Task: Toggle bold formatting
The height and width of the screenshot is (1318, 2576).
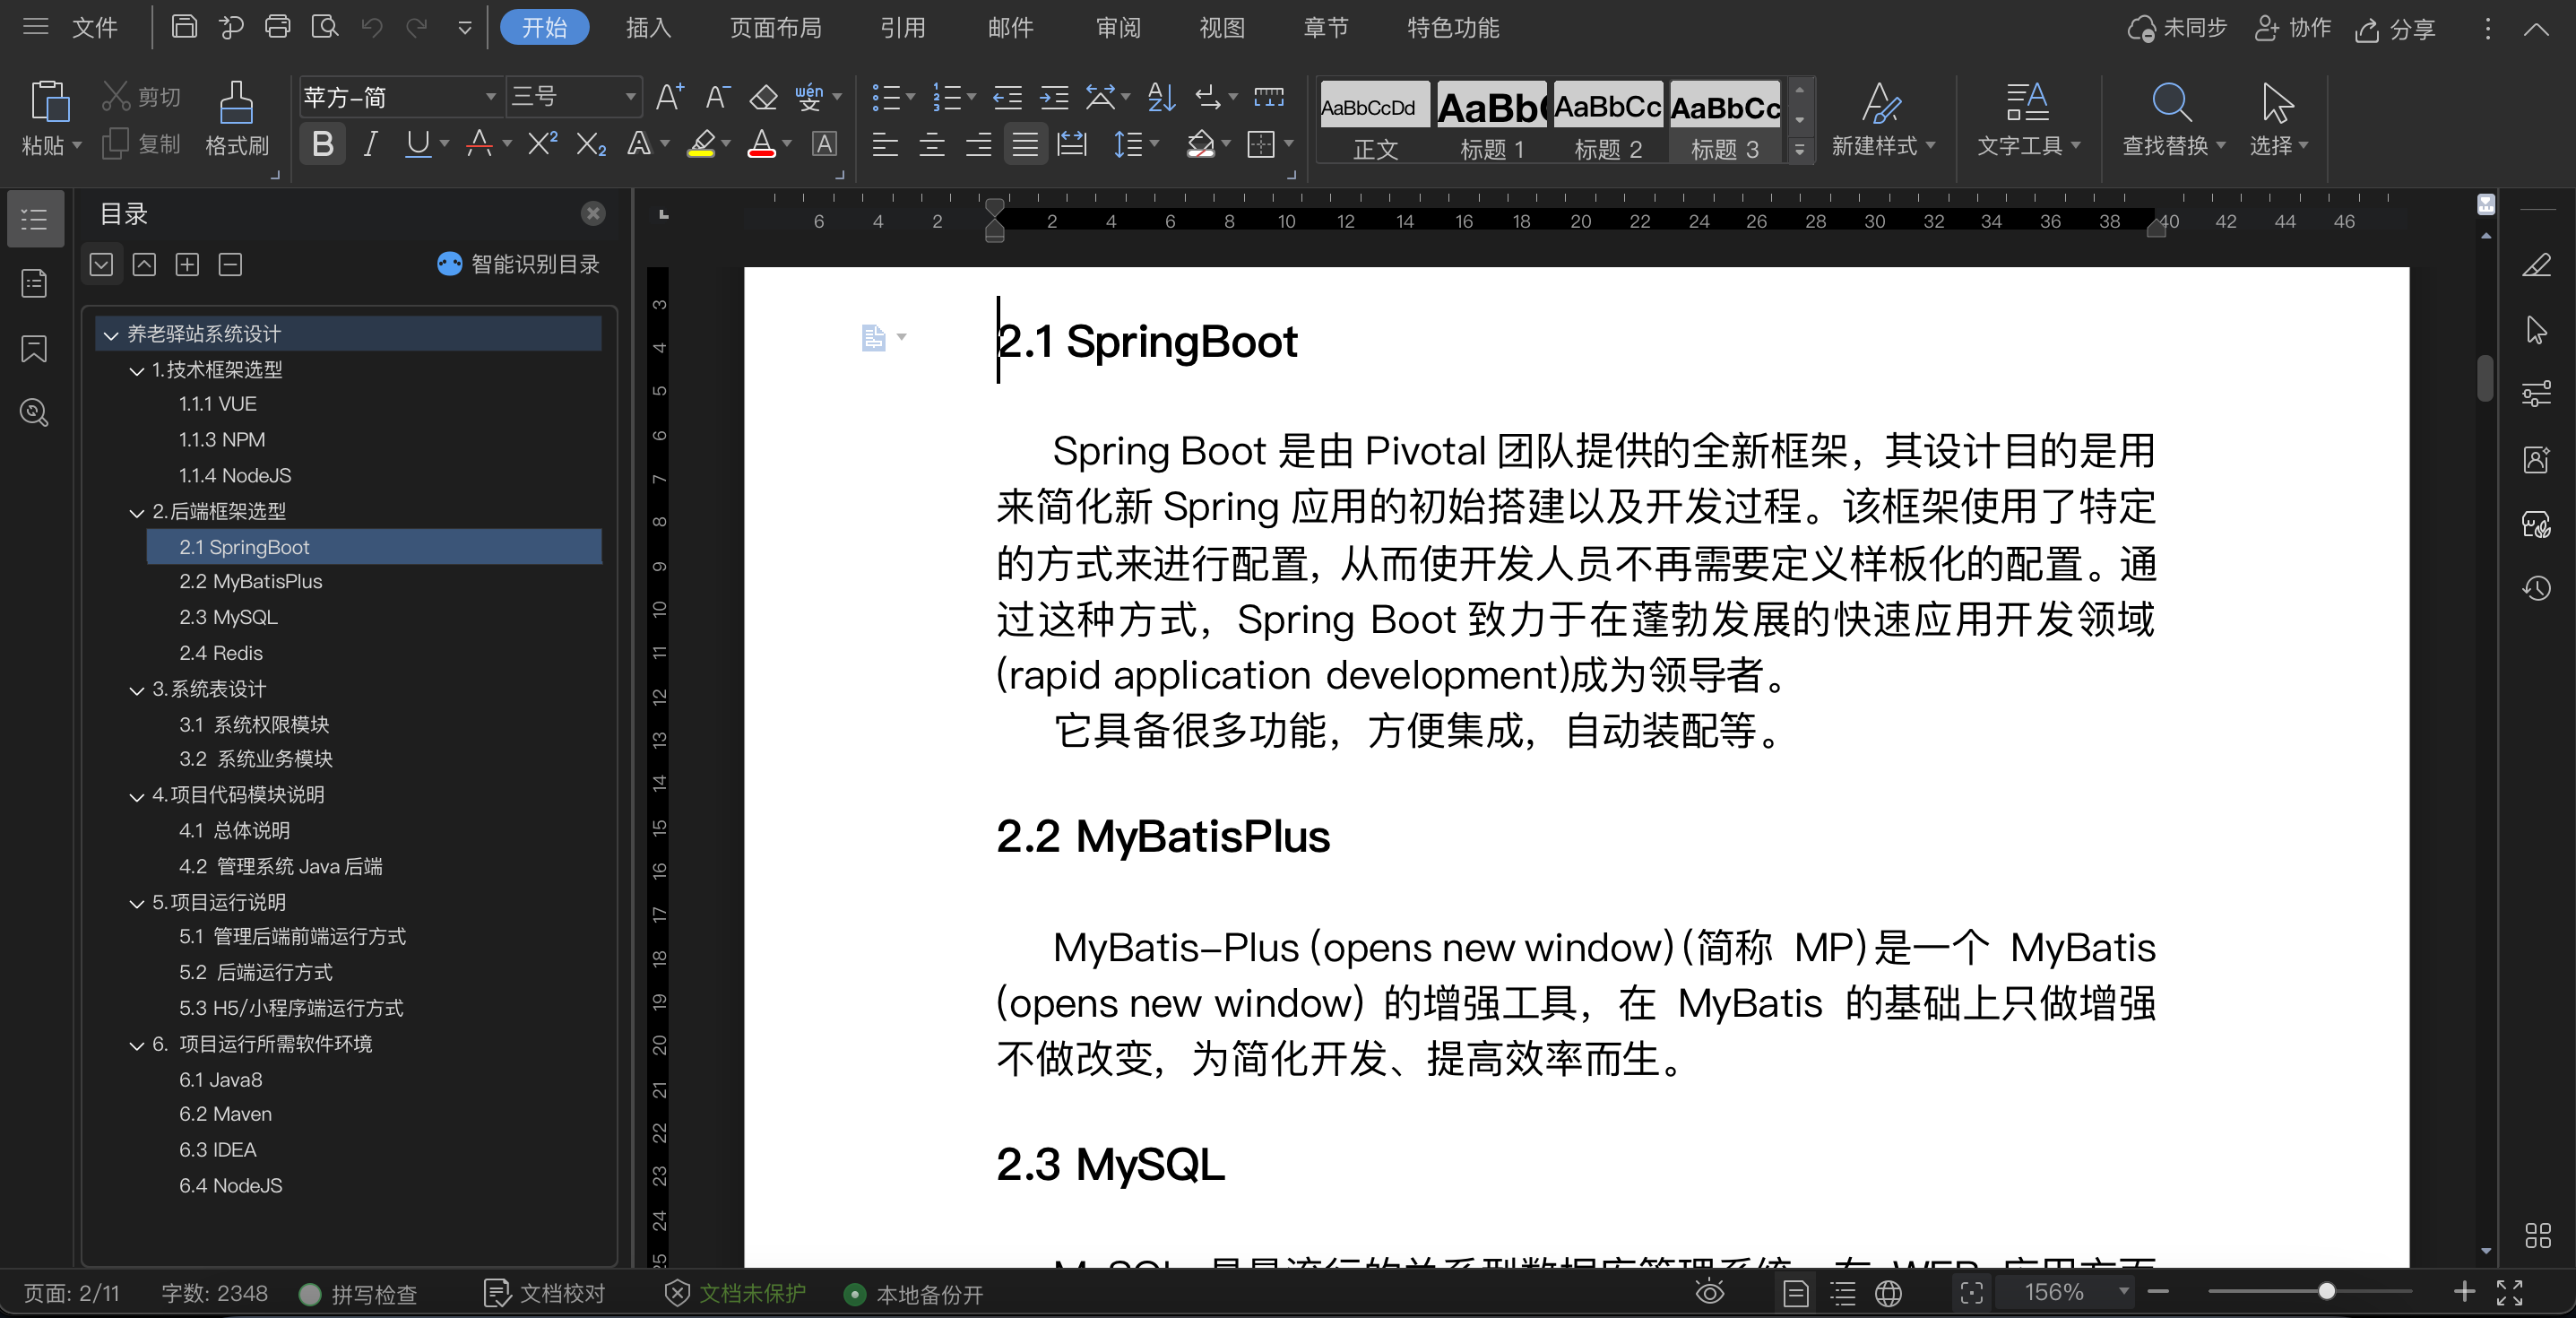Action: [x=322, y=143]
